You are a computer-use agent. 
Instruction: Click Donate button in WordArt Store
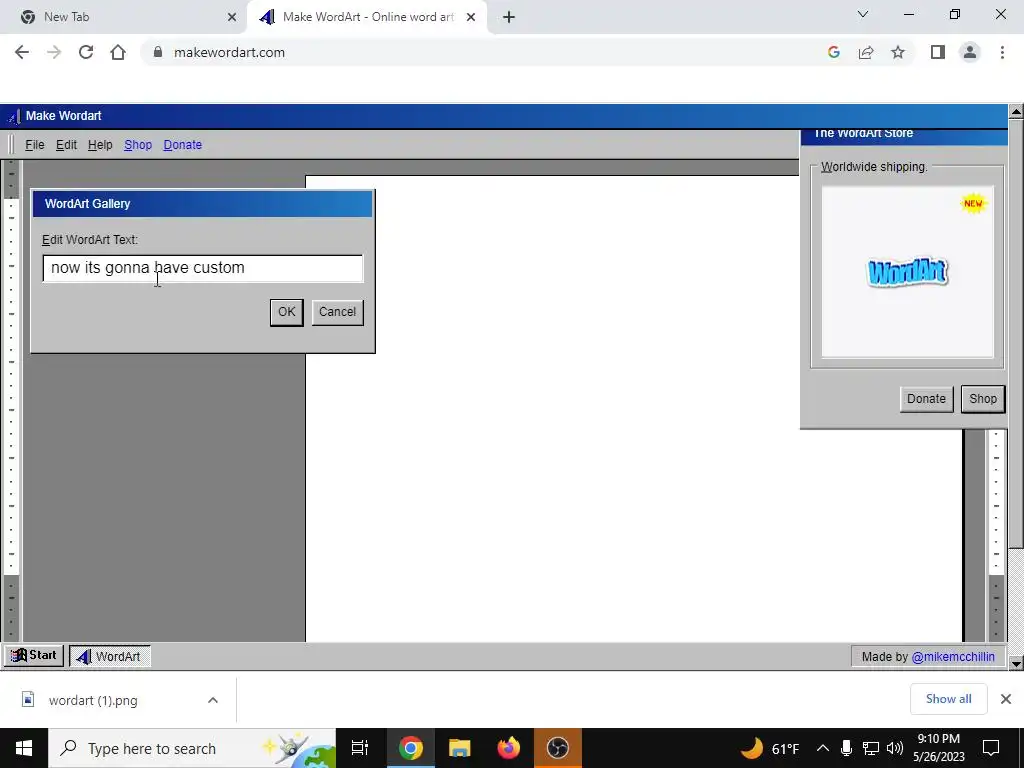[x=926, y=399]
